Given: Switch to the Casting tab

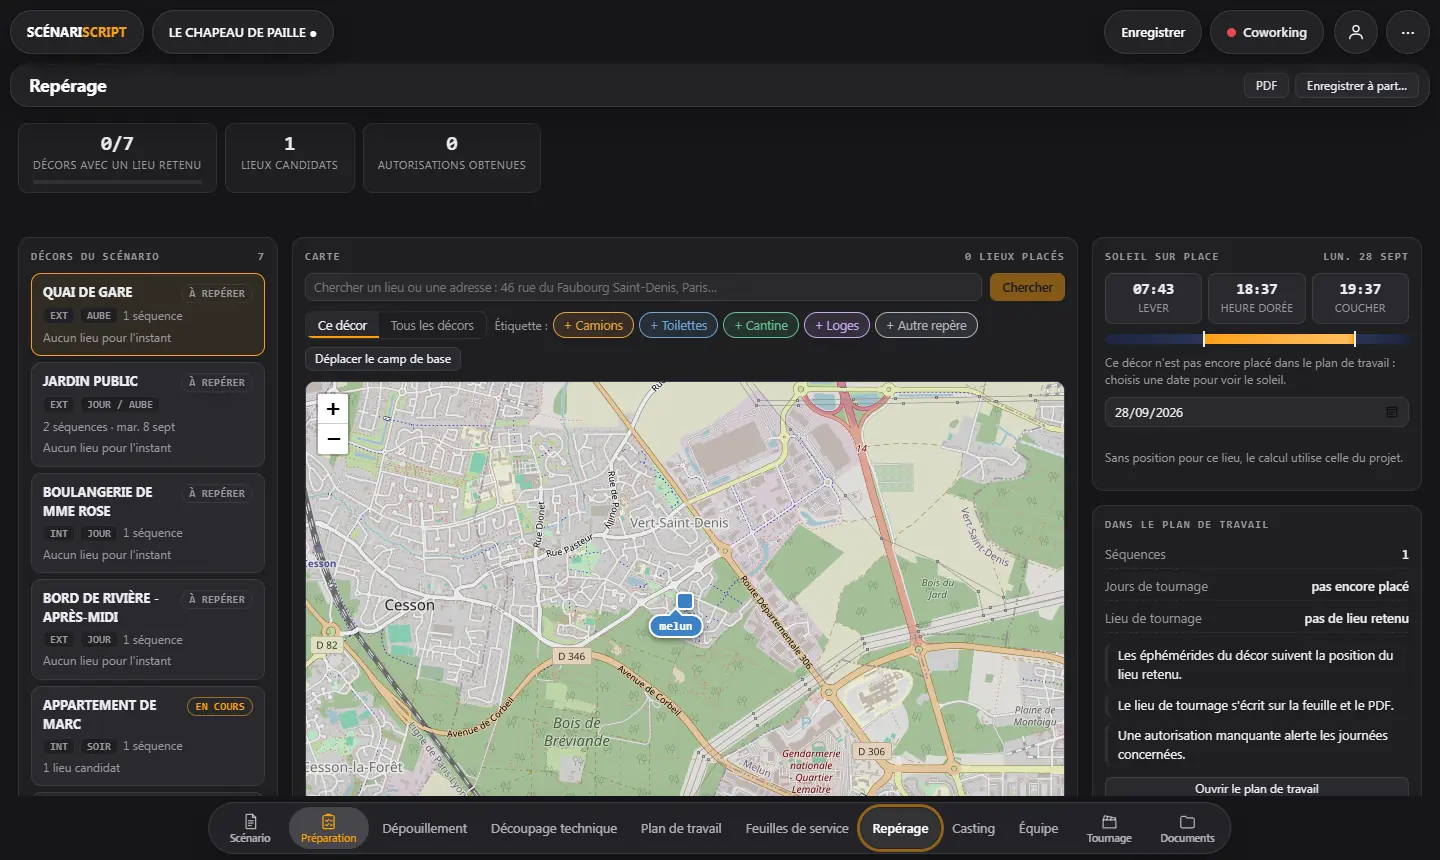Looking at the screenshot, I should pos(973,828).
